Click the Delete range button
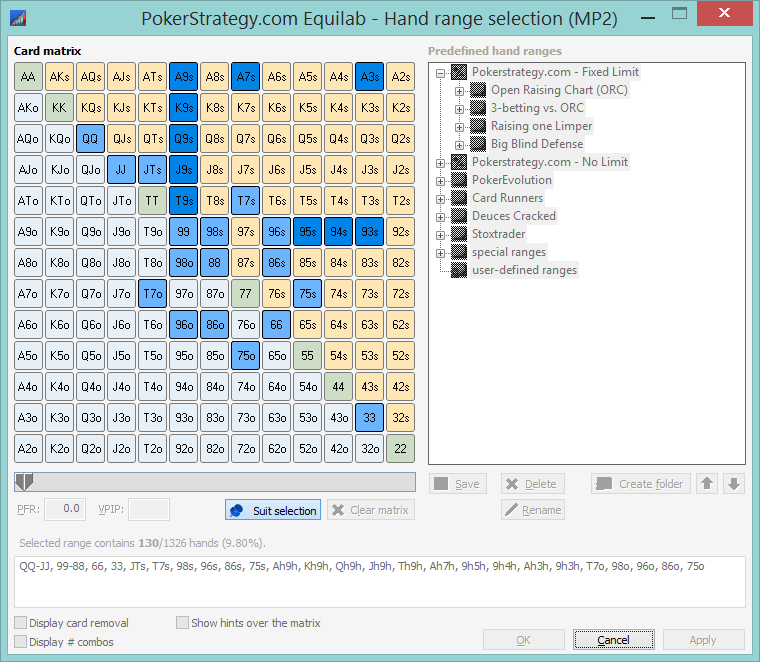Screen dimensions: 760x662 pos(533,484)
